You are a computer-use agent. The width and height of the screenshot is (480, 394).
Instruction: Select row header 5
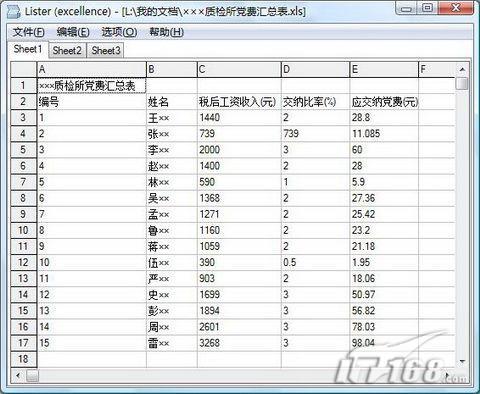pos(23,150)
